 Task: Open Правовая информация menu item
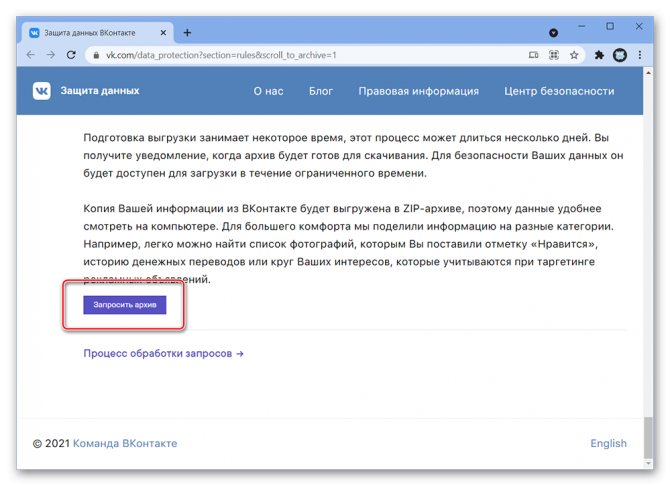(418, 91)
